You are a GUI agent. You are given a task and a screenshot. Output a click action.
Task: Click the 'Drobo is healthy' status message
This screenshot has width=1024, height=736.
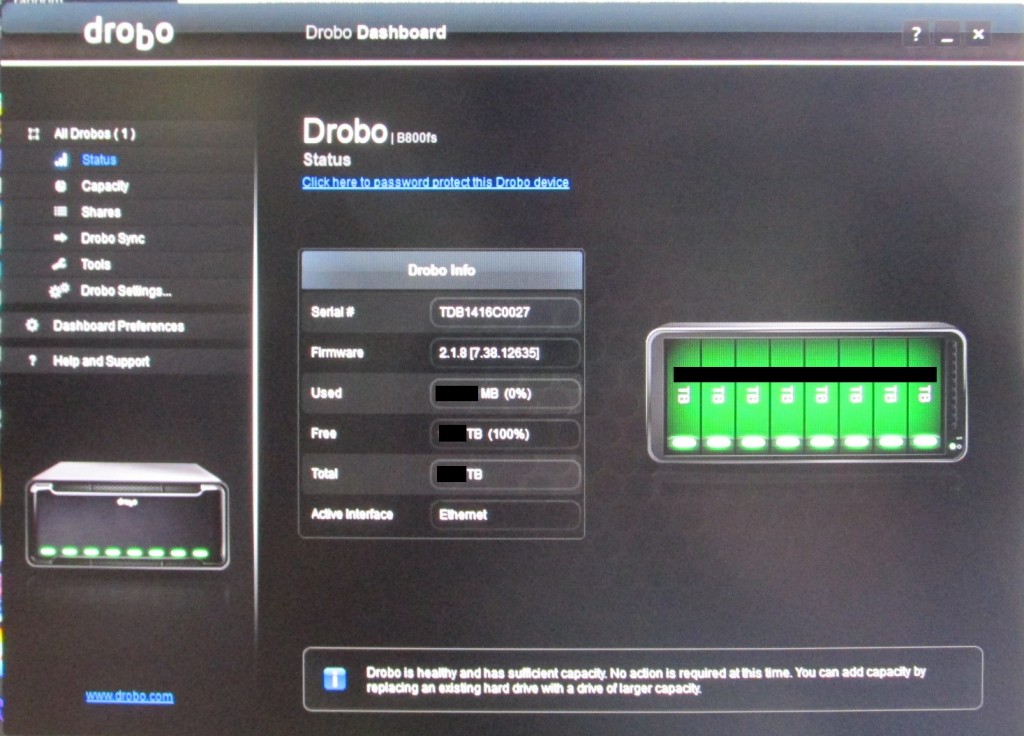646,680
